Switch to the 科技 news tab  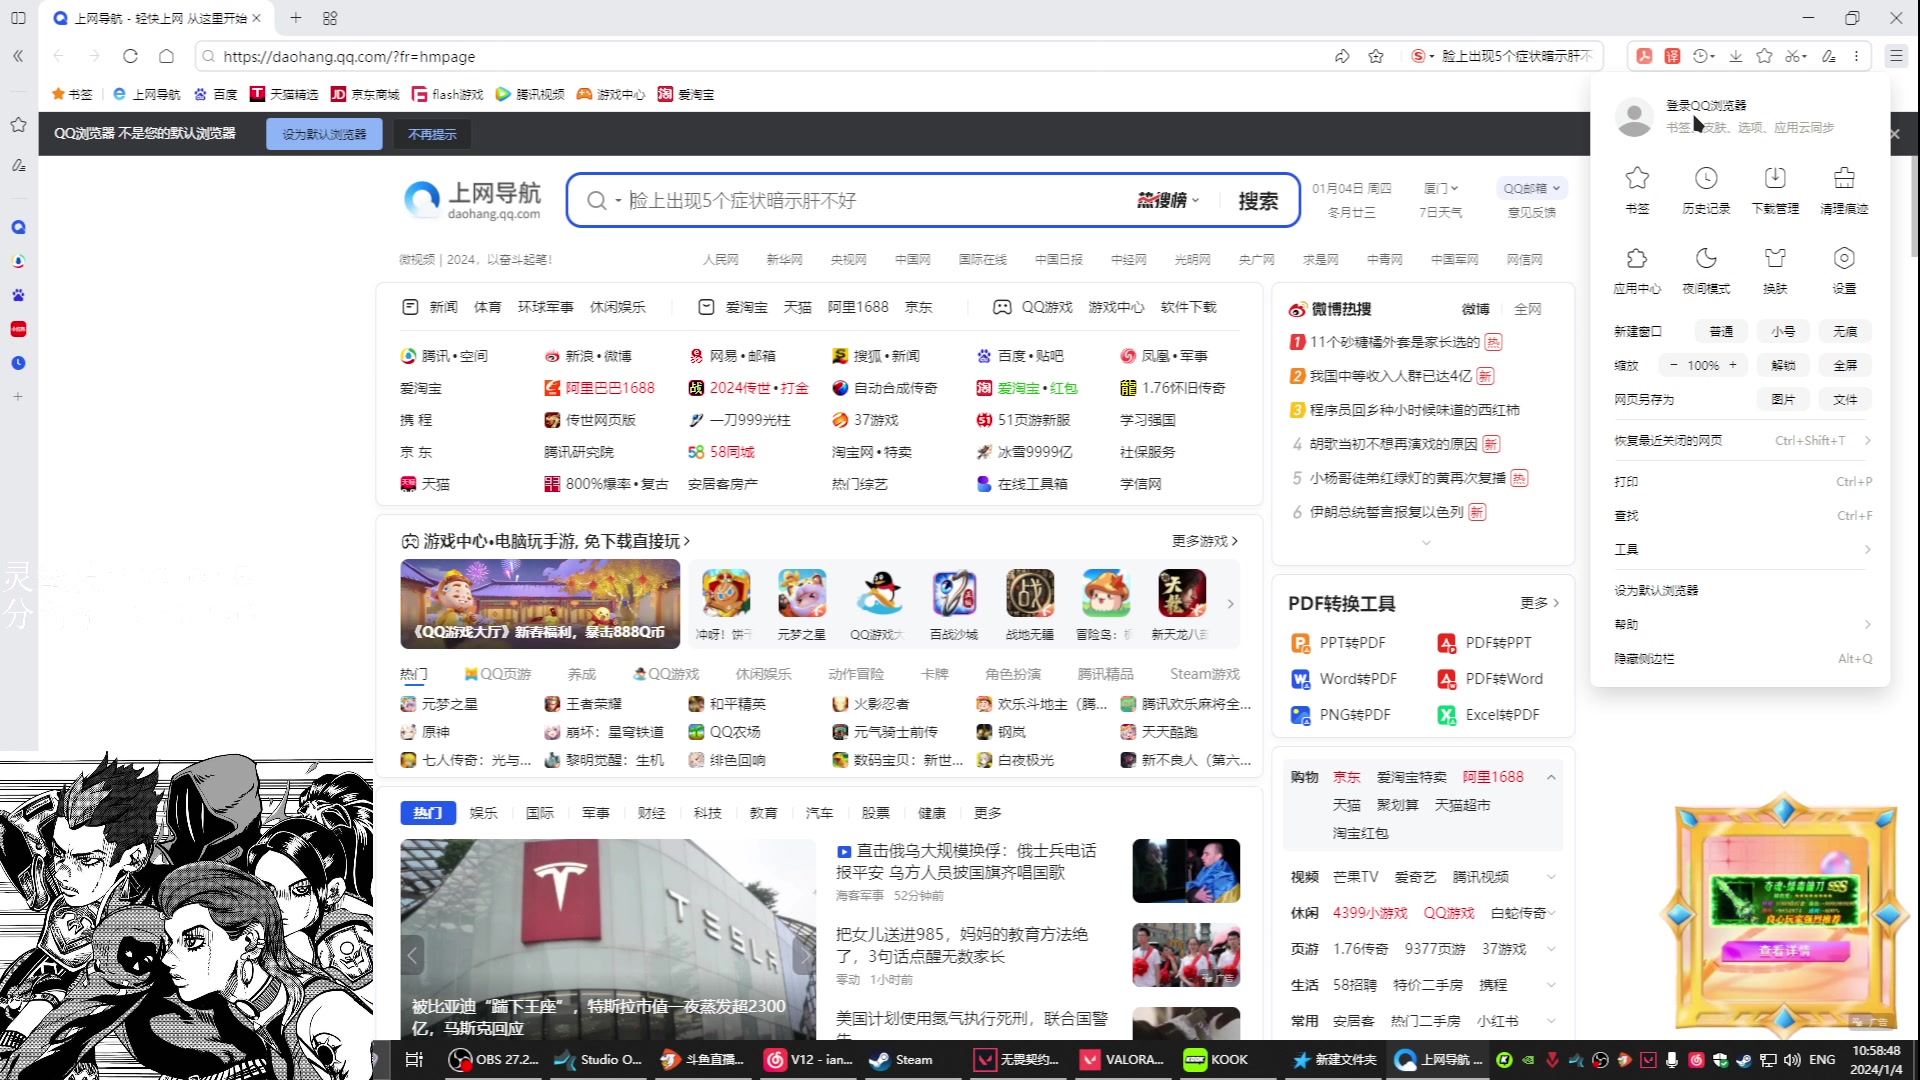[707, 813]
